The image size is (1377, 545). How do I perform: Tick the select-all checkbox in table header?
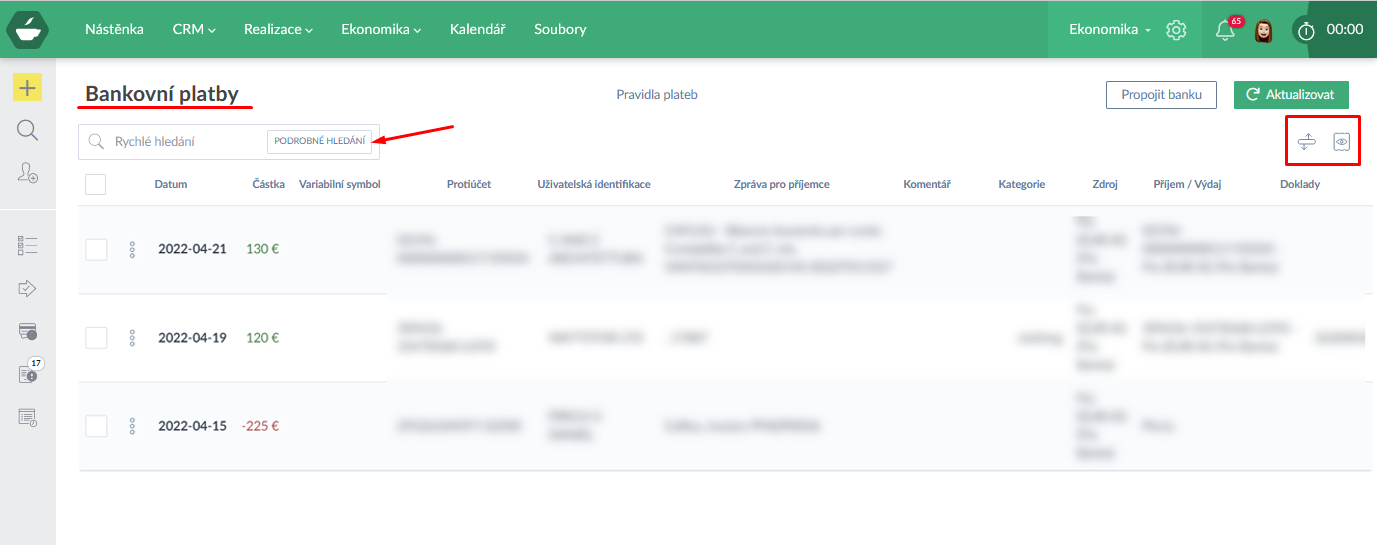pyautogui.click(x=96, y=184)
